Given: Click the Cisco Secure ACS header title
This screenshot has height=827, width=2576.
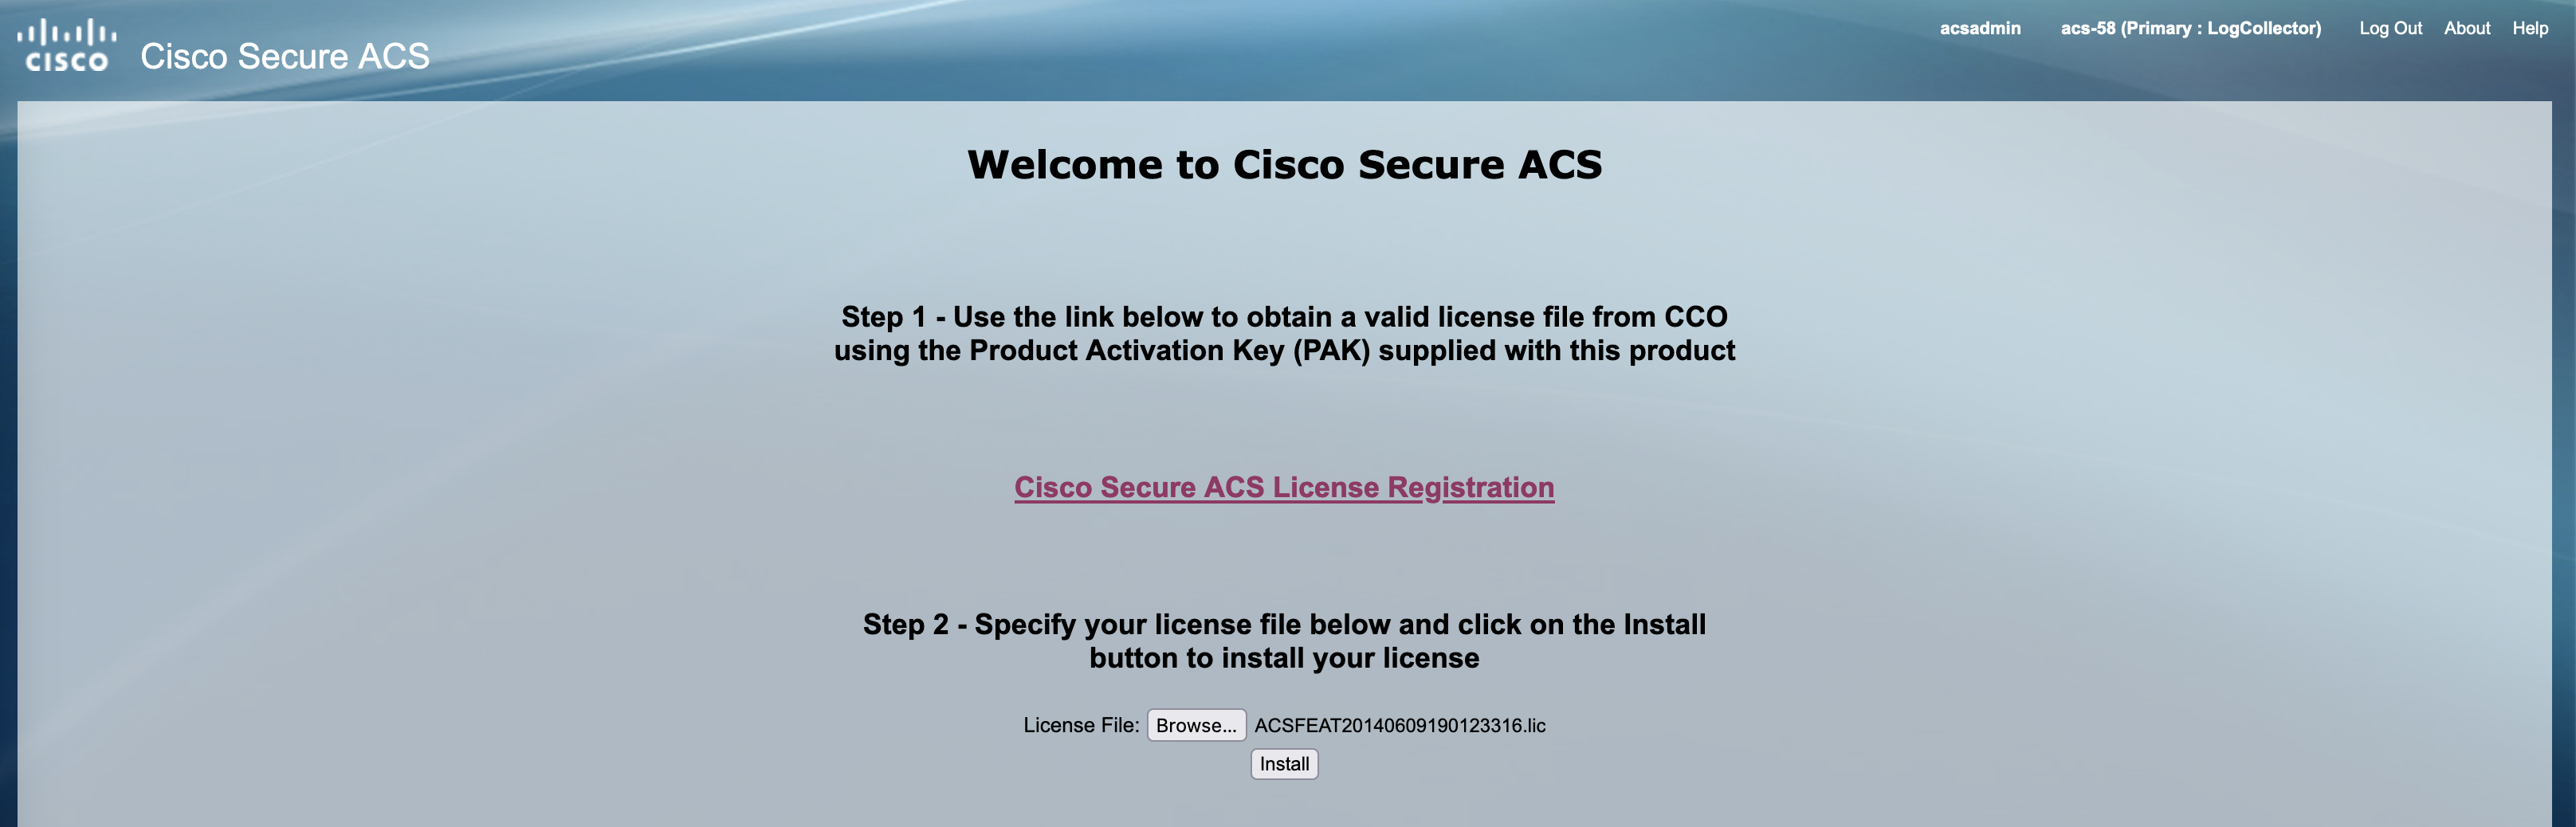Looking at the screenshot, I should point(285,56).
